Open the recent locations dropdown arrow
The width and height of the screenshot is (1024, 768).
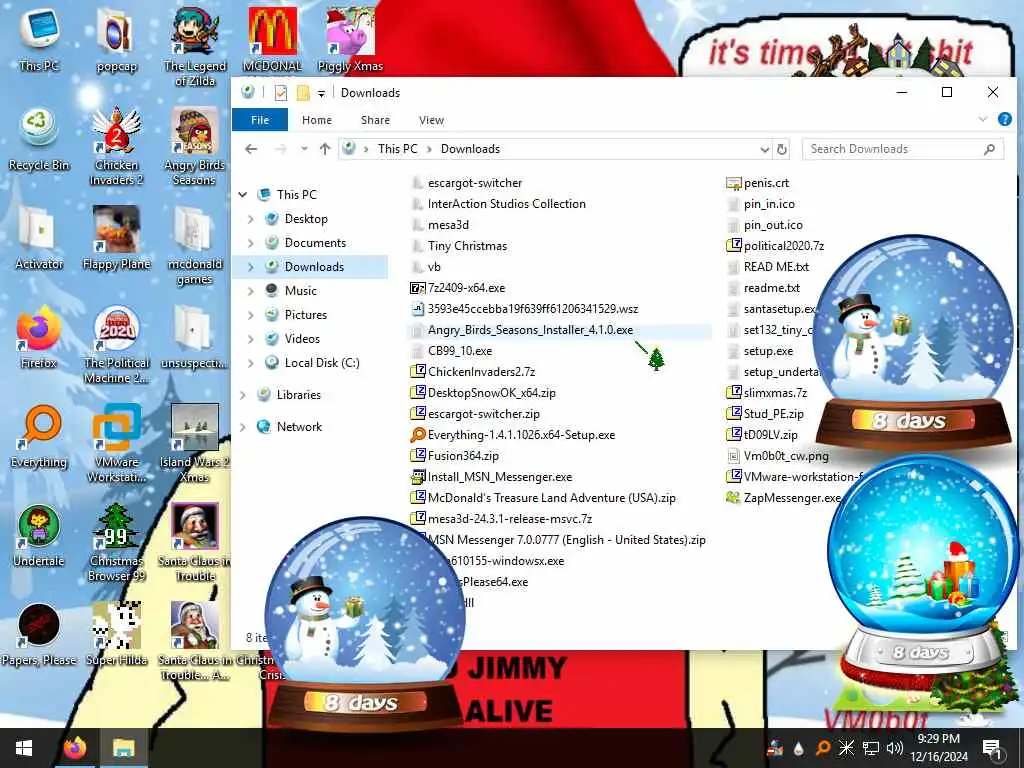pyautogui.click(x=304, y=149)
